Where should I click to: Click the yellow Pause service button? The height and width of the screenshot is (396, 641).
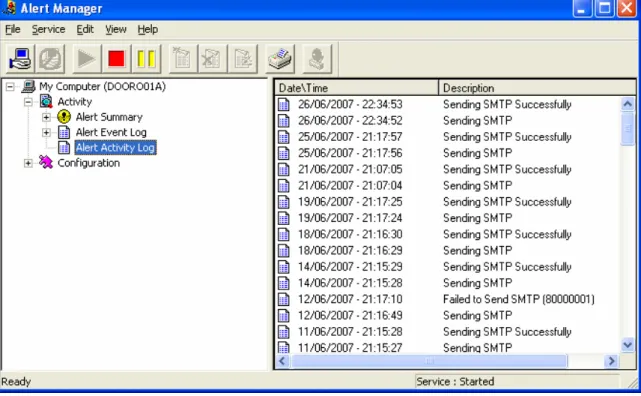point(146,59)
